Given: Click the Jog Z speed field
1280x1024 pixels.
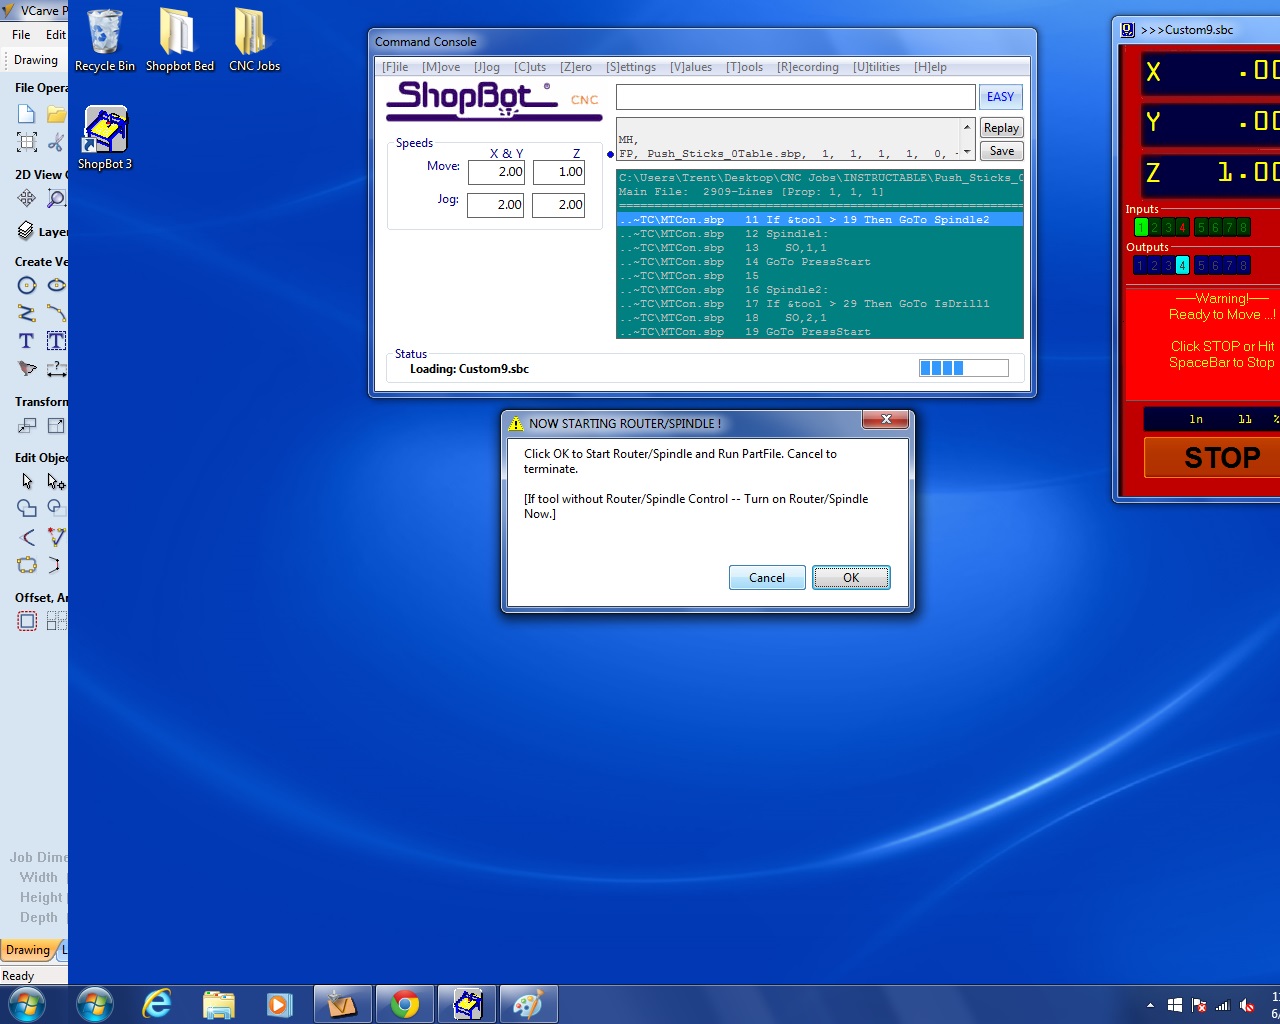Looking at the screenshot, I should (559, 205).
